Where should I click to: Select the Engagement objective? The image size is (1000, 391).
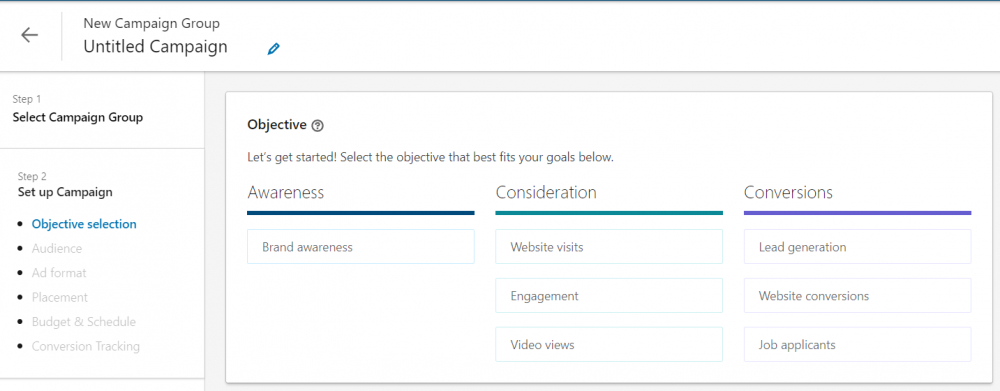click(x=609, y=296)
